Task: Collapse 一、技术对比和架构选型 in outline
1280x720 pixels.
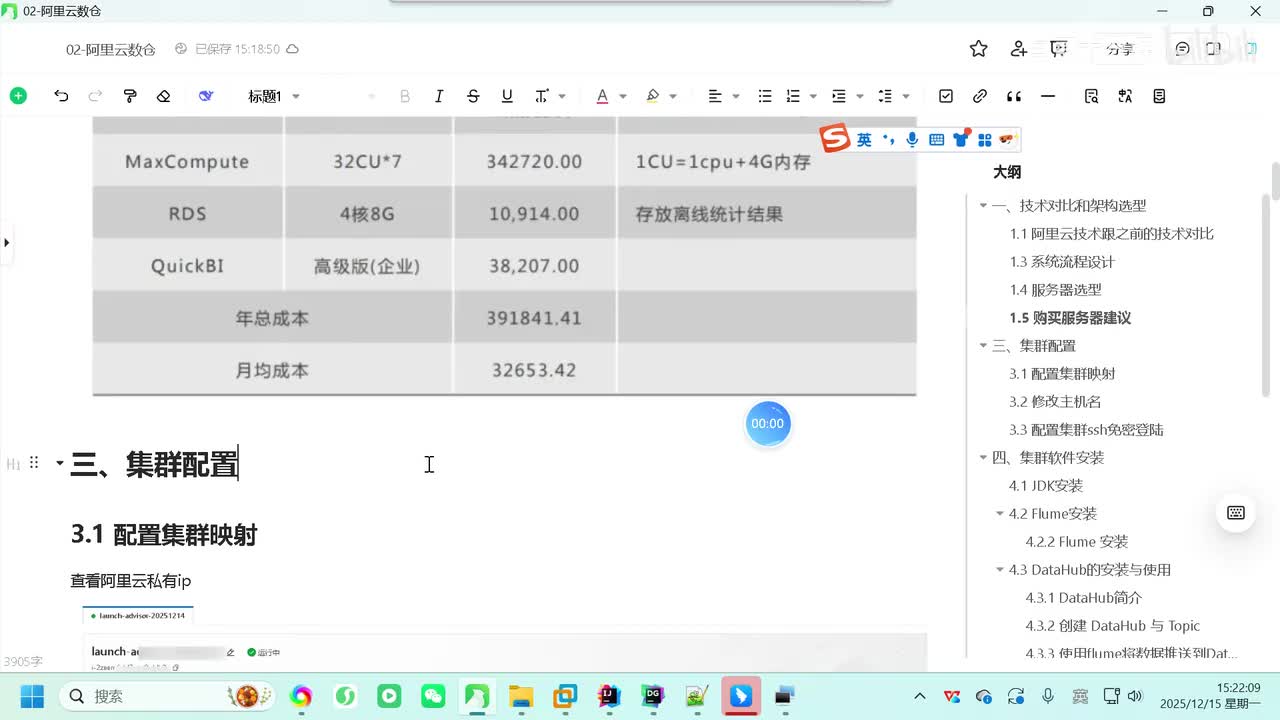Action: [983, 206]
